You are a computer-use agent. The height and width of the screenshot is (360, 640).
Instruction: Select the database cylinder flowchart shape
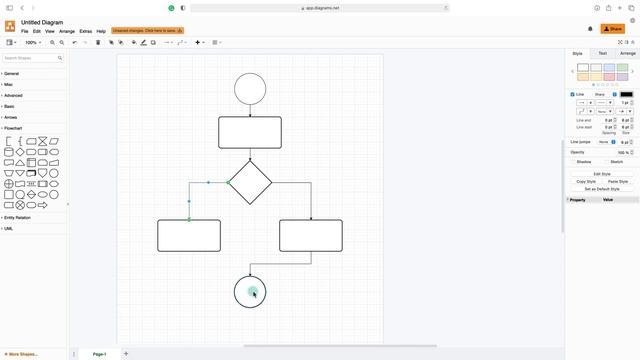[x=9, y=152]
